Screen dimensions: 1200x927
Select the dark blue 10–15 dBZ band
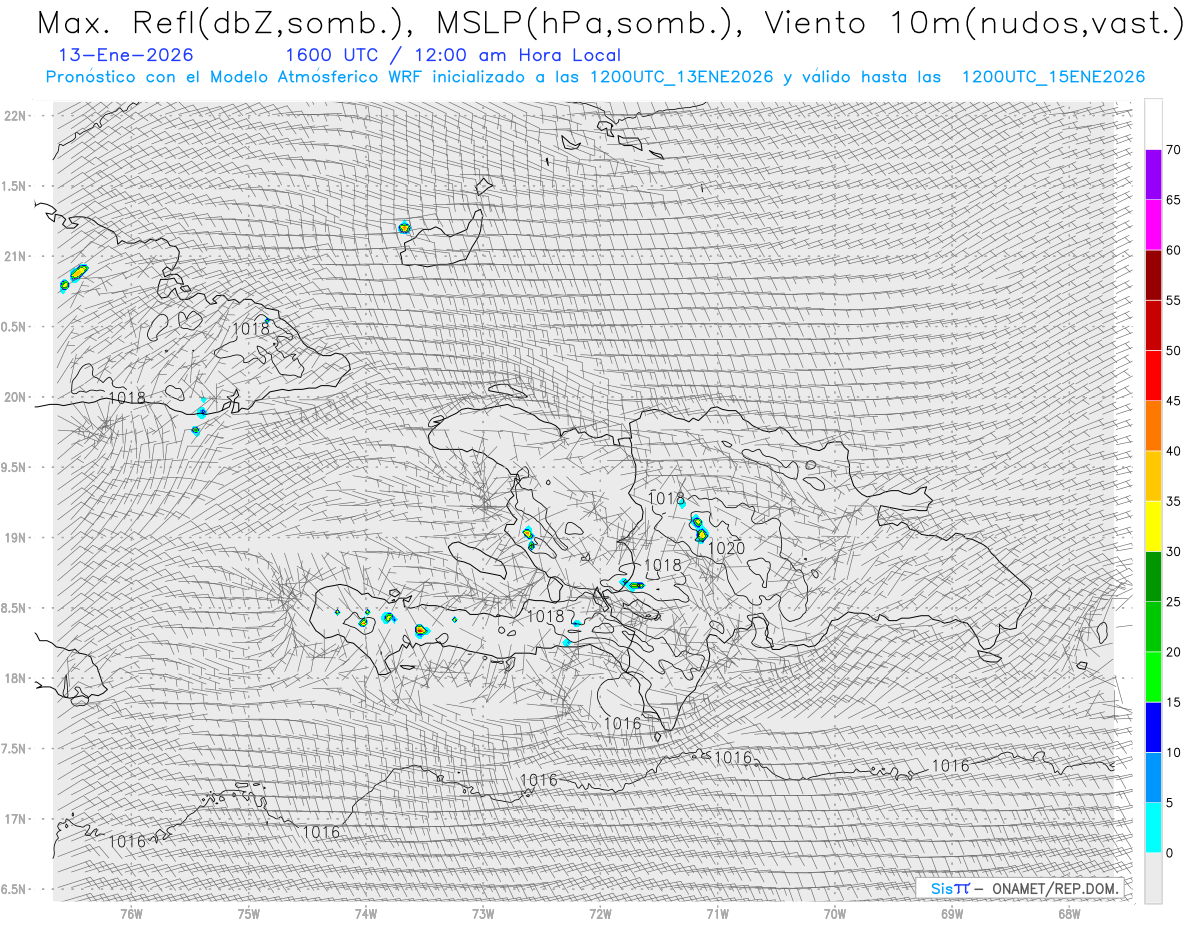(x=1153, y=727)
